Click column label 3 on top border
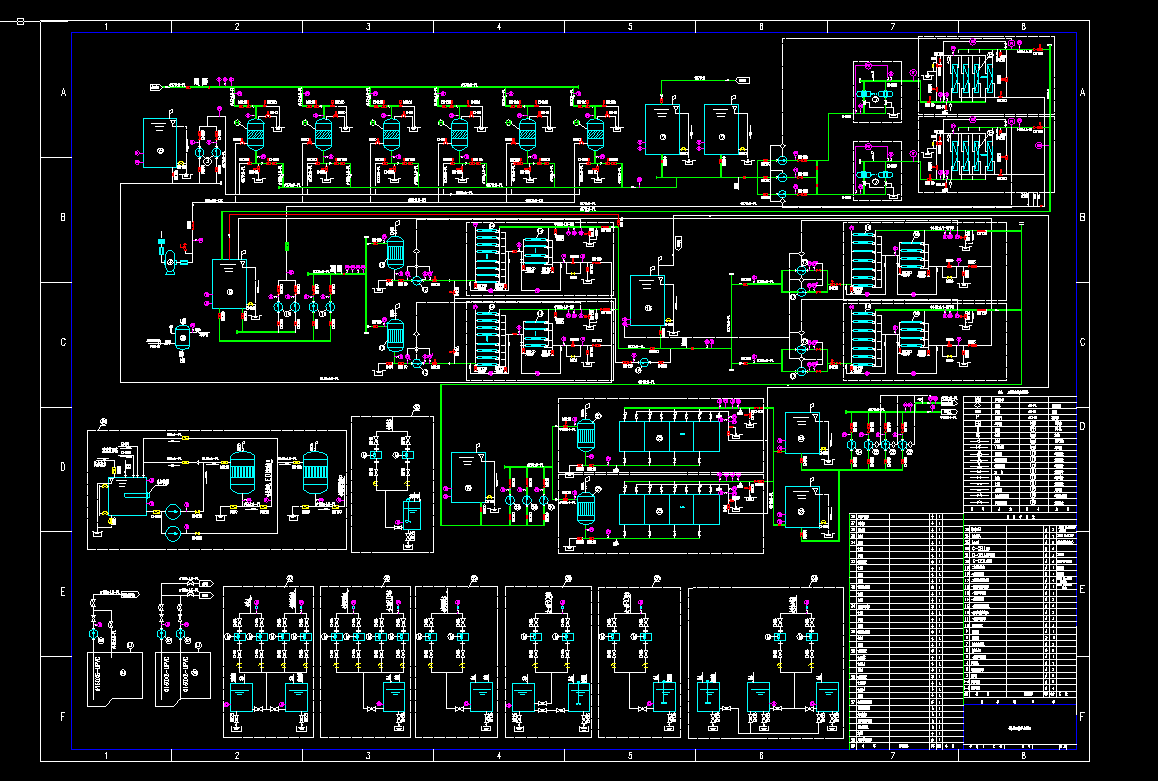The width and height of the screenshot is (1158, 781). tap(368, 27)
